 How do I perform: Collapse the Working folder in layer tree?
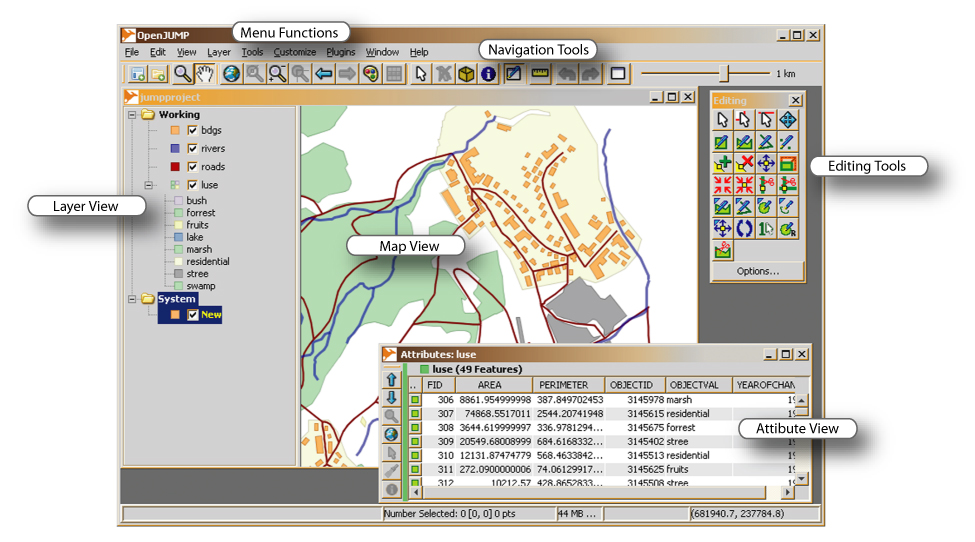coord(131,115)
